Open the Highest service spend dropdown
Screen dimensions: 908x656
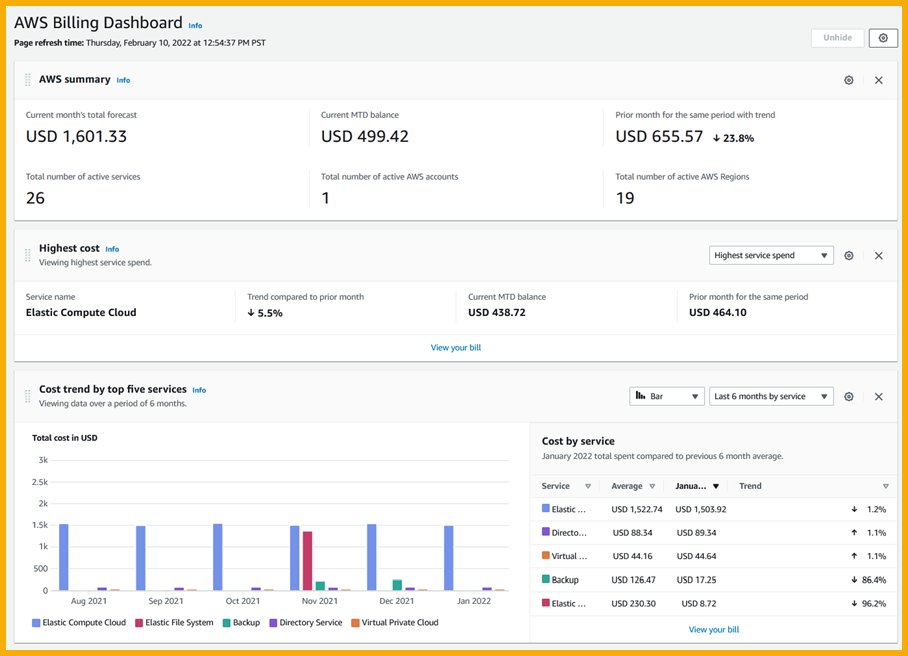771,255
